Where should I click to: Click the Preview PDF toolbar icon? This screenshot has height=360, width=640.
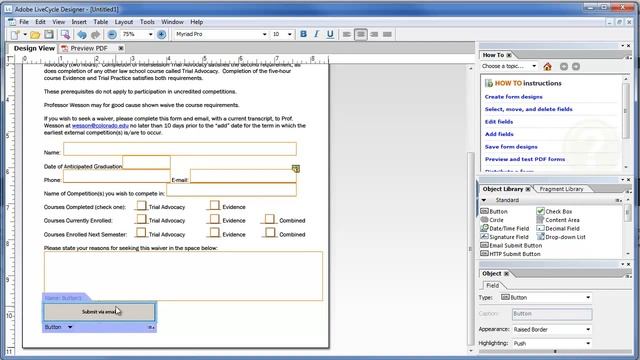point(65,35)
